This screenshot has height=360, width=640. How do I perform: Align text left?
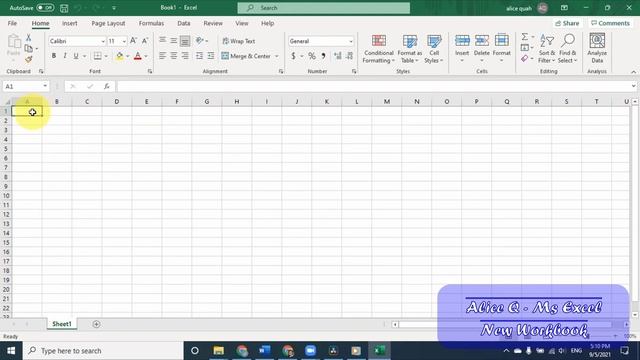[162, 56]
